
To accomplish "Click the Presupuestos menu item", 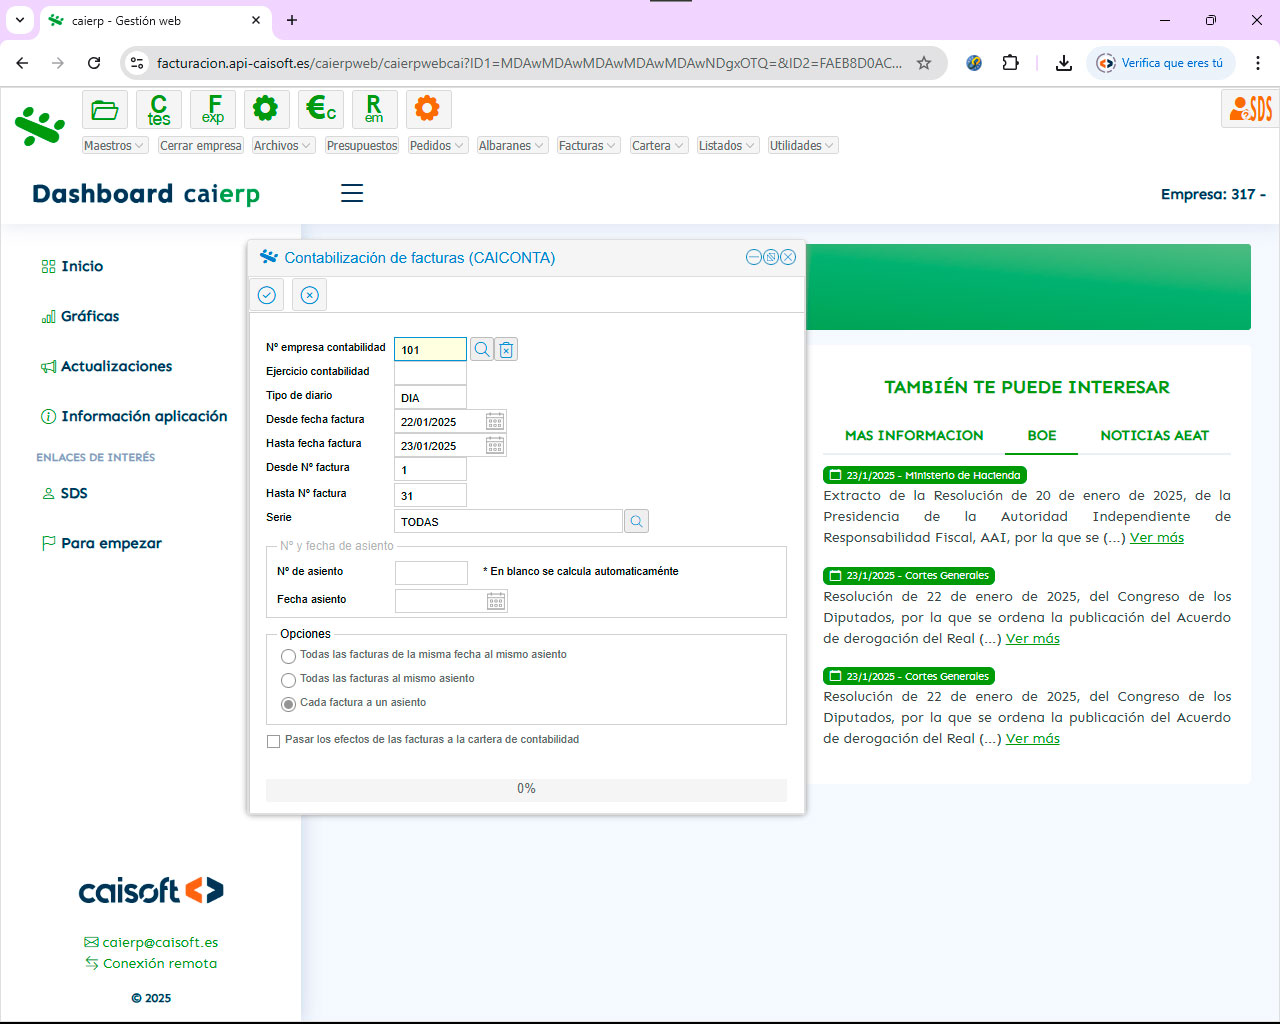I will tap(362, 145).
